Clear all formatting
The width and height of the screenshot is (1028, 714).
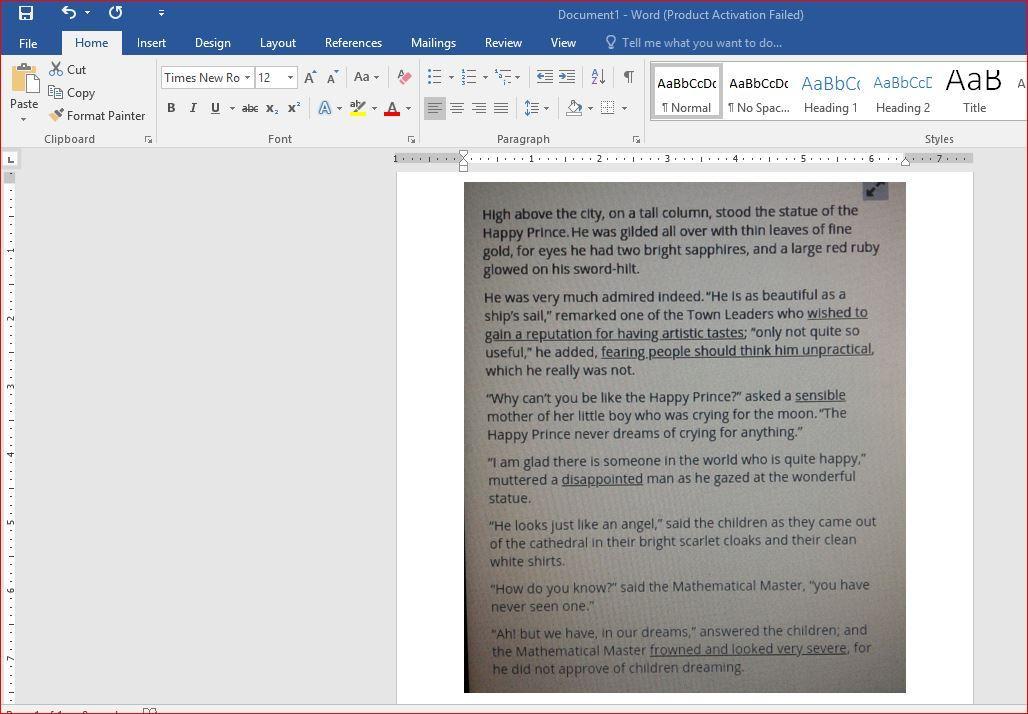tap(404, 77)
